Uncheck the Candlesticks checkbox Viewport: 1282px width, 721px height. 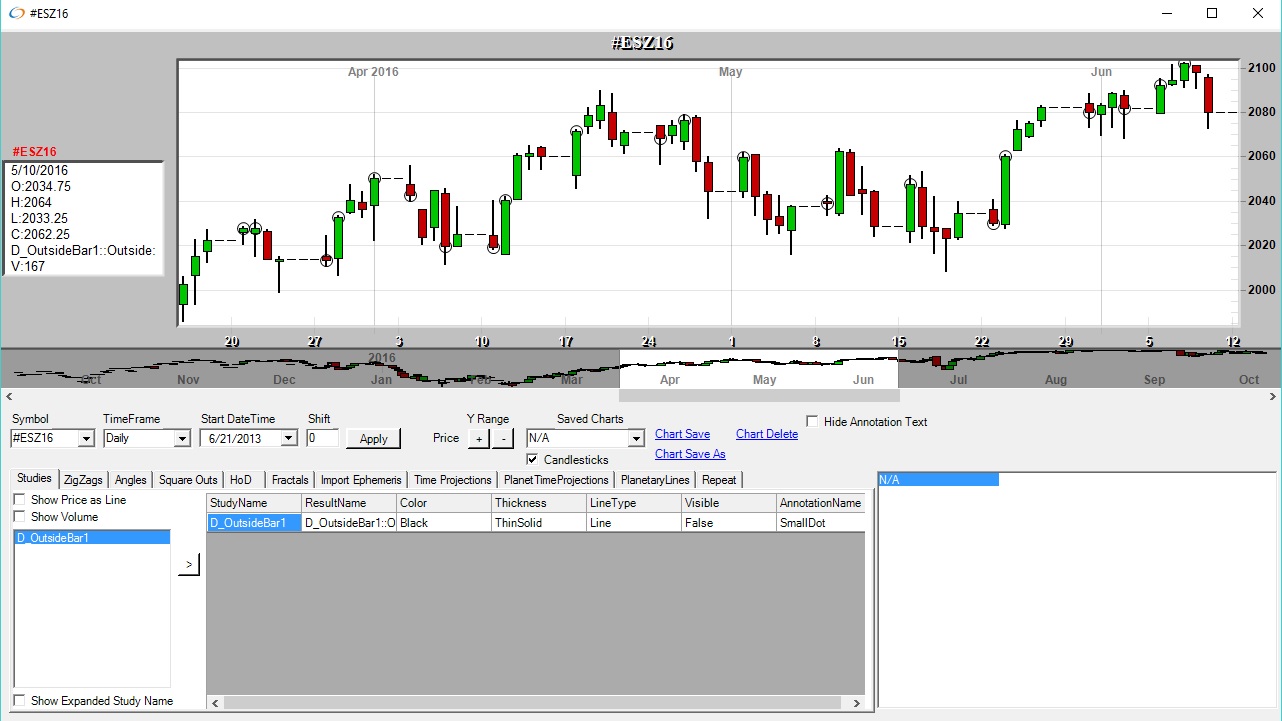(532, 460)
